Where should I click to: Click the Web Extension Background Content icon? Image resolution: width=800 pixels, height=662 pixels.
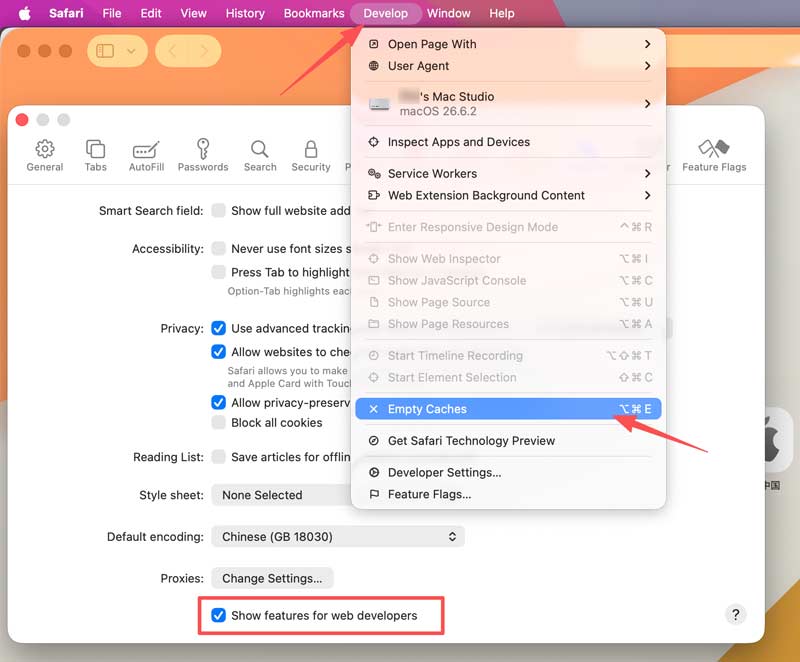[374, 195]
